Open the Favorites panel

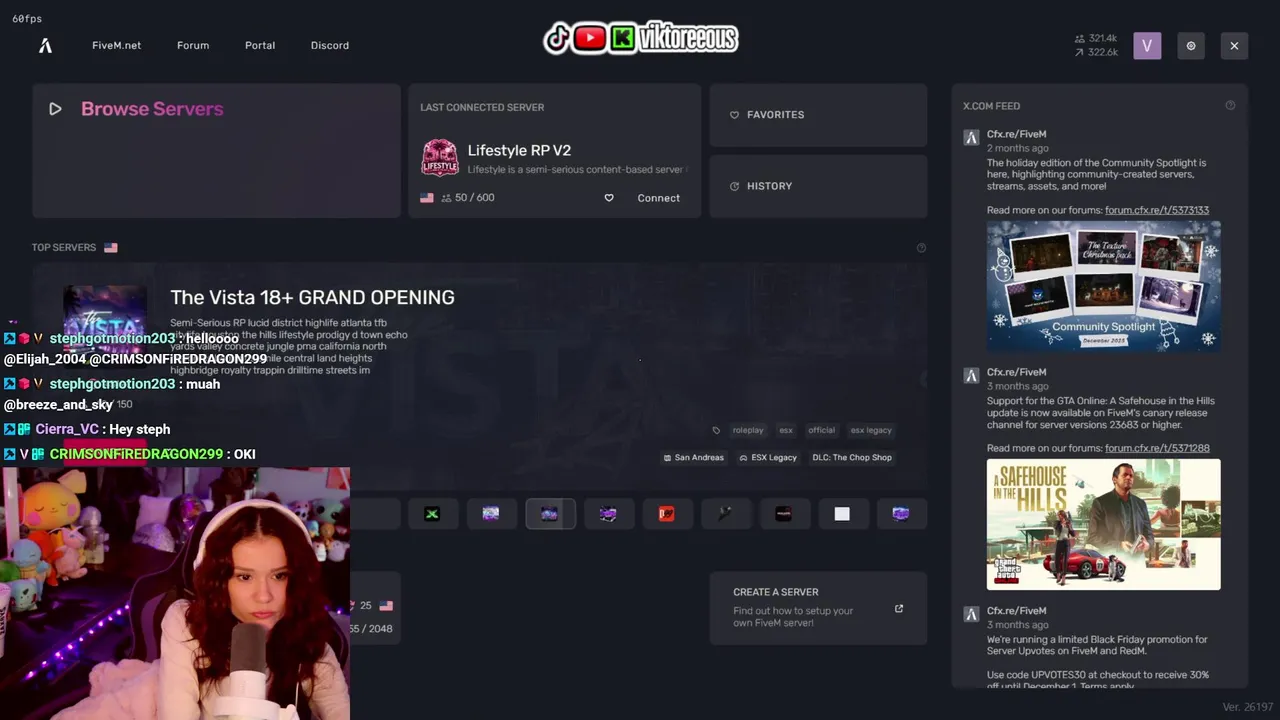[x=818, y=114]
